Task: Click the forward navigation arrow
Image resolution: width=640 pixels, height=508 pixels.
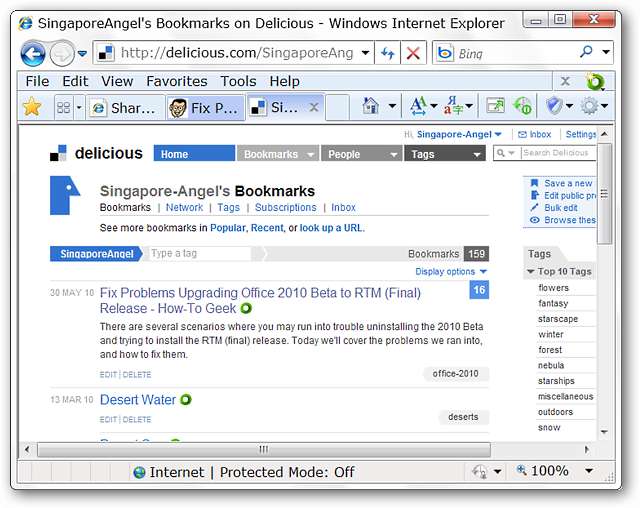Action: click(62, 53)
